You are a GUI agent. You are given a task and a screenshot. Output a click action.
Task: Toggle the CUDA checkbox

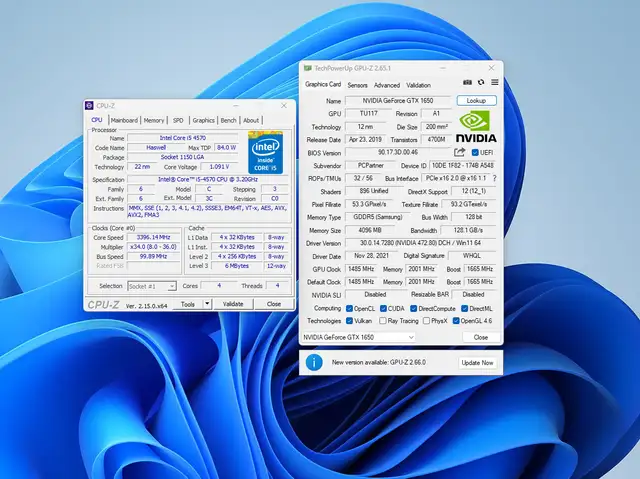point(383,308)
